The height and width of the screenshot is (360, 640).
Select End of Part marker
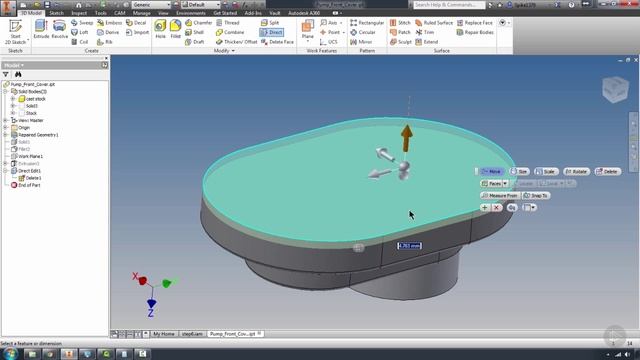29,185
